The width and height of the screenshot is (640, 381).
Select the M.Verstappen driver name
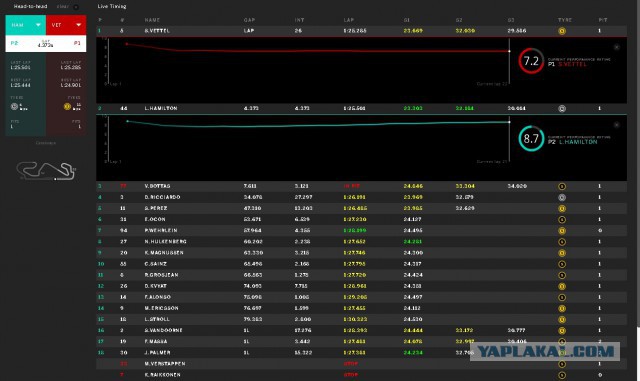click(x=165, y=363)
